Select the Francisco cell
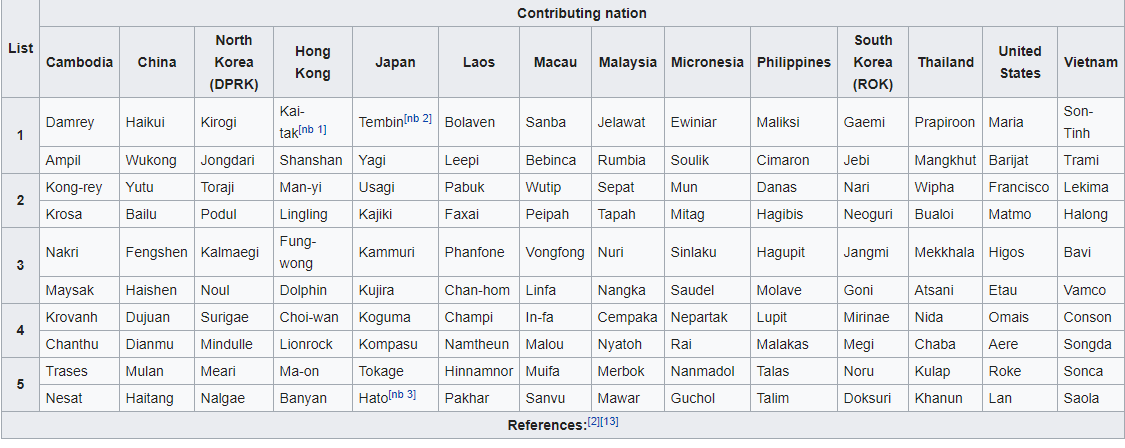The width and height of the screenshot is (1125, 448). 1020,187
